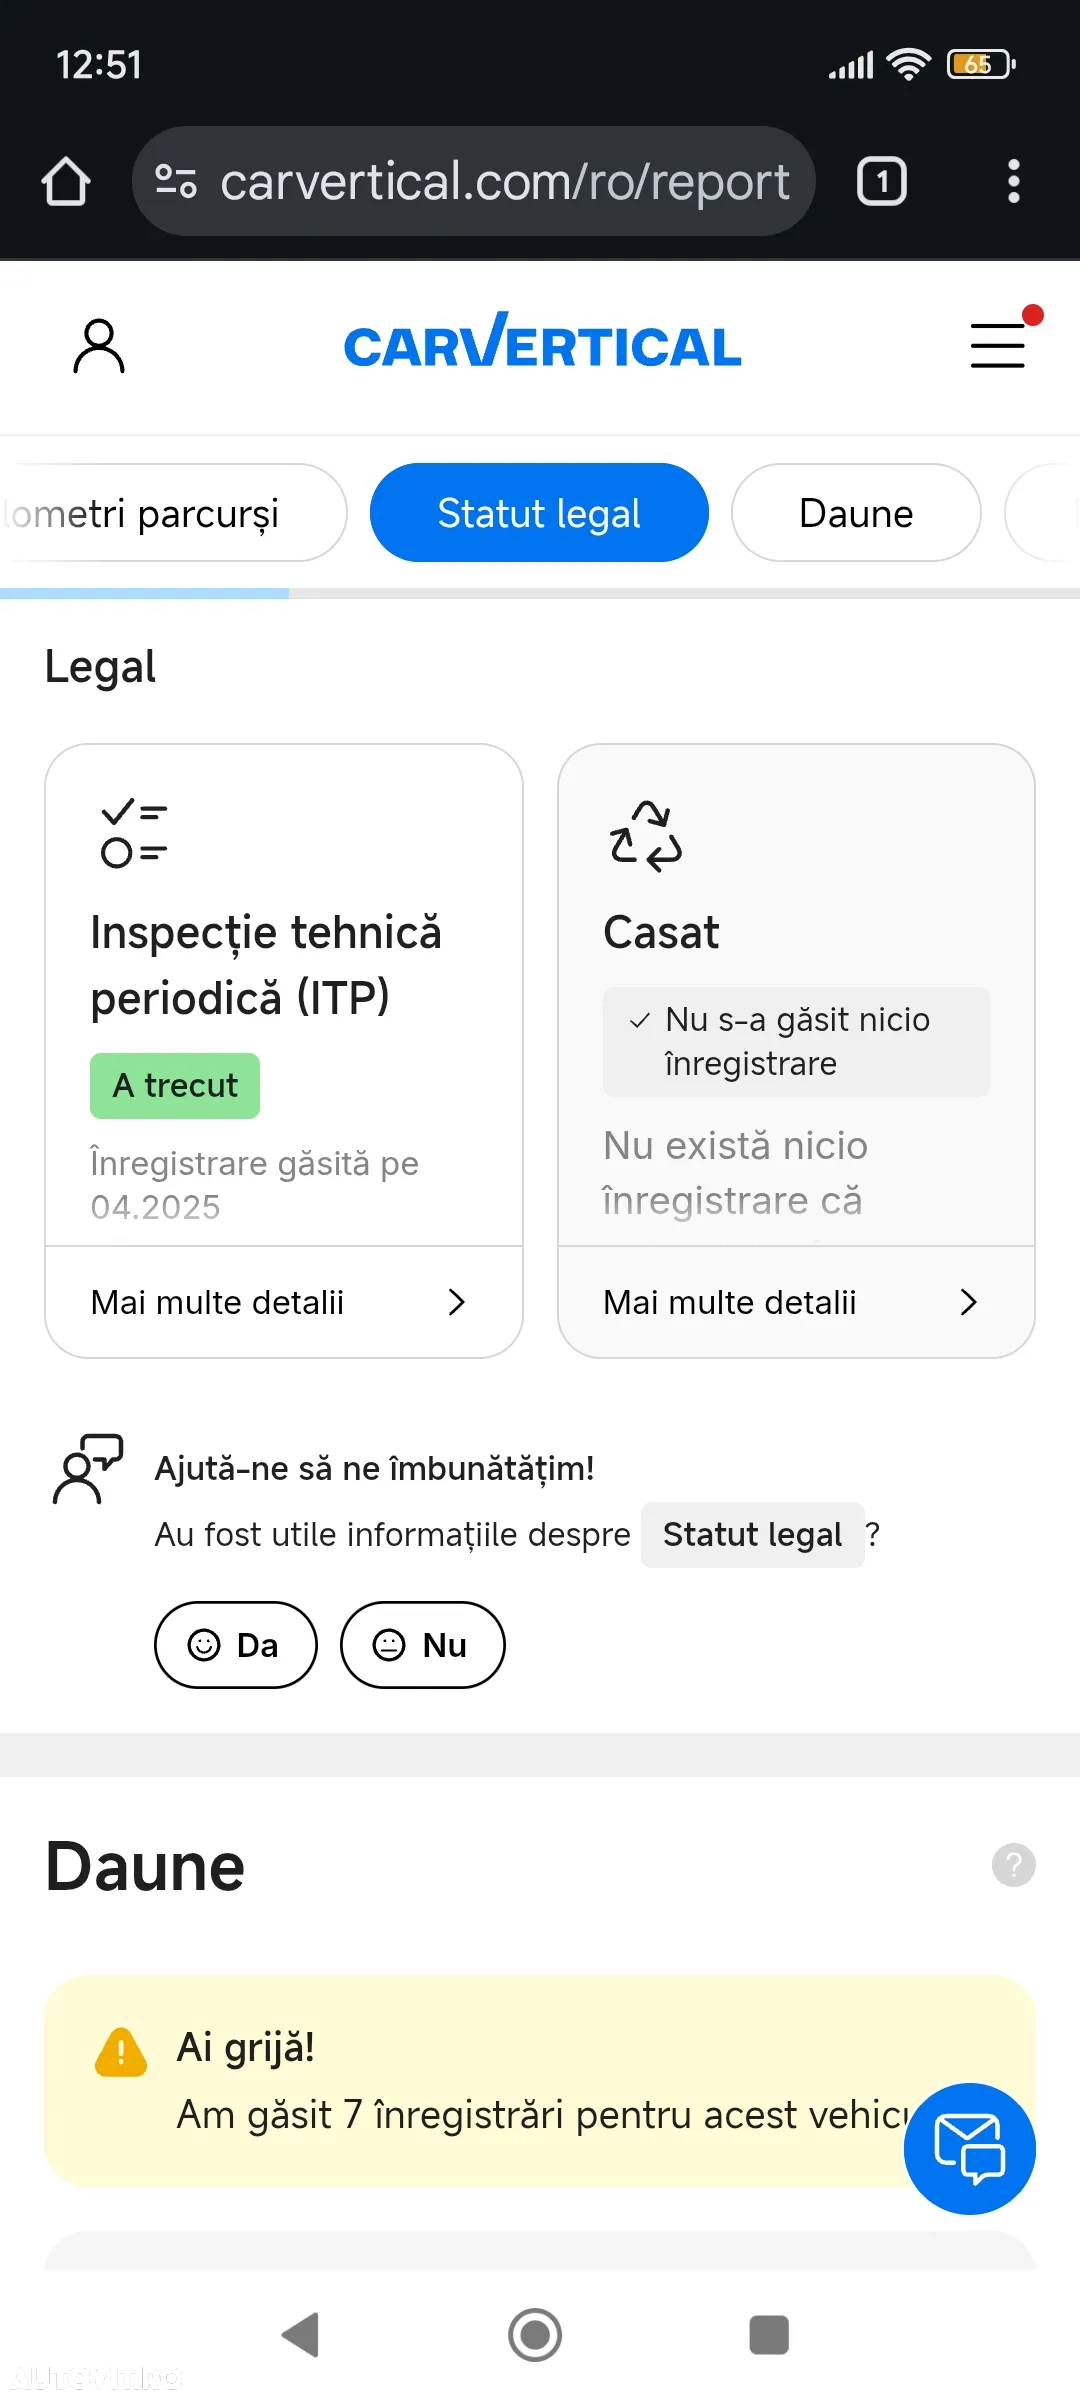Expand Mai multe detalii for ITP card
Viewport: 1080px width, 2400px height.
coord(284,1302)
